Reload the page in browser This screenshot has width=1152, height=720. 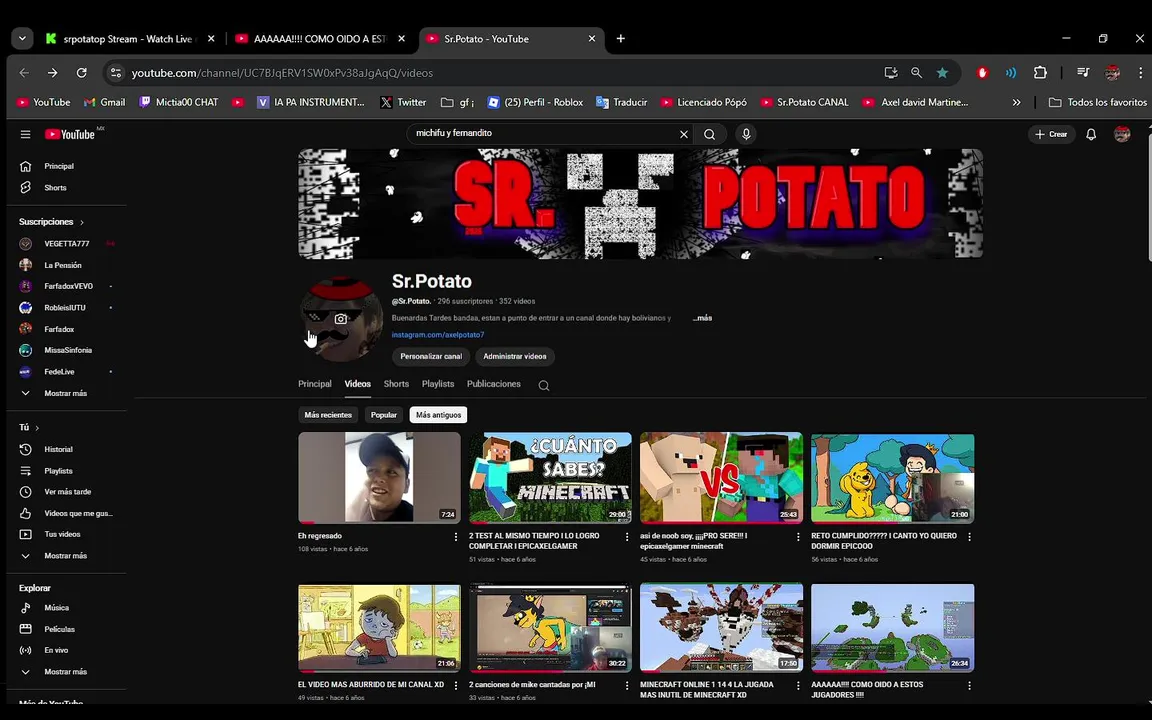82,73
